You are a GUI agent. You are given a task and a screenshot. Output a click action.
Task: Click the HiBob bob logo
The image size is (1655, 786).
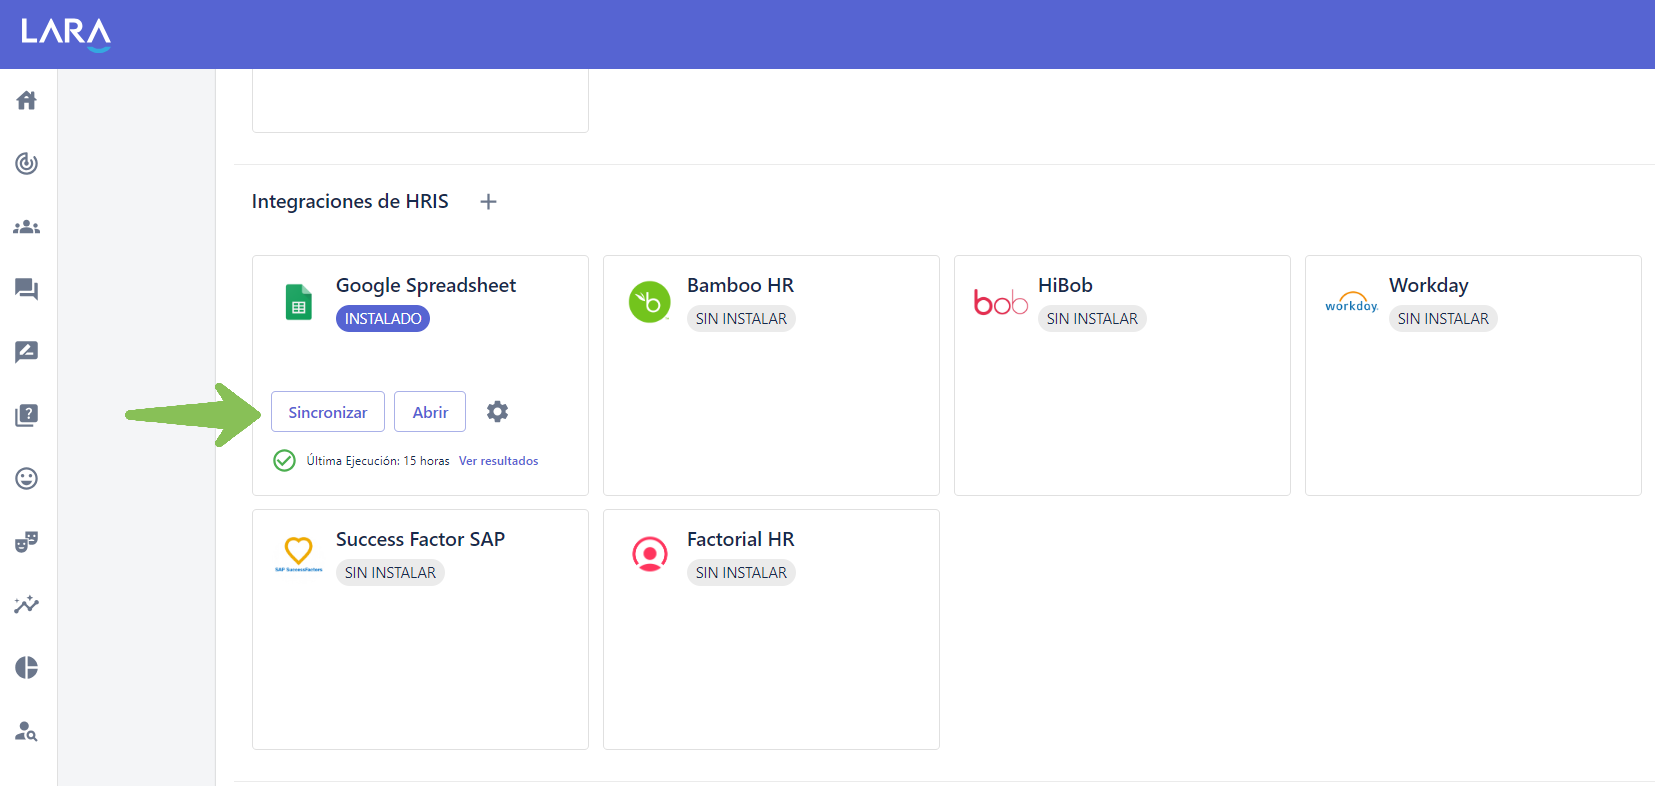point(1001,302)
